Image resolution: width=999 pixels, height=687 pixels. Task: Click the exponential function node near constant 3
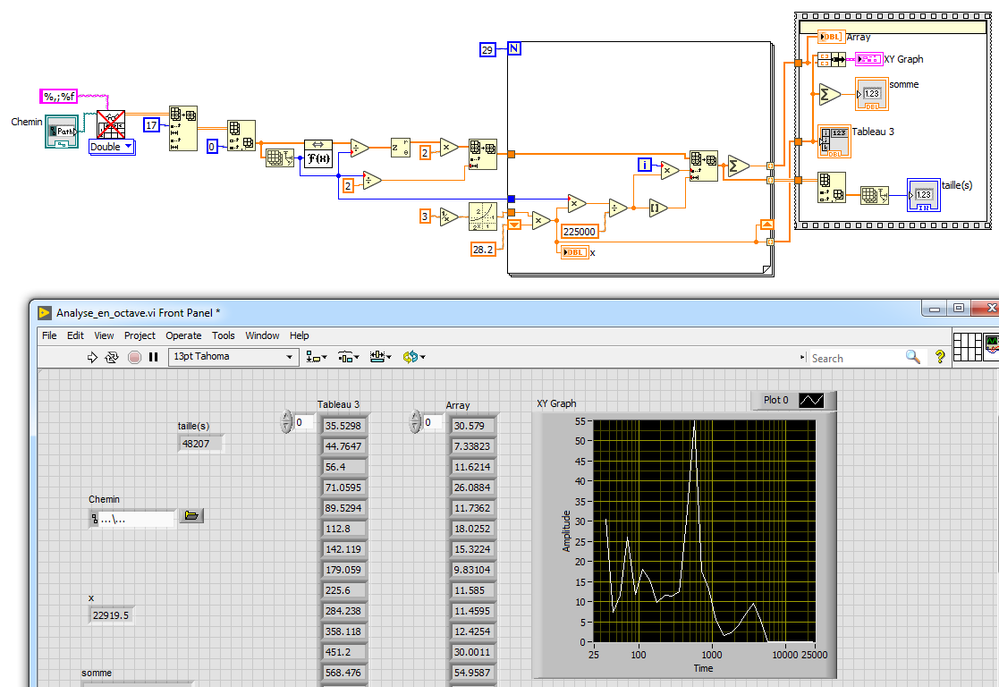(482, 217)
